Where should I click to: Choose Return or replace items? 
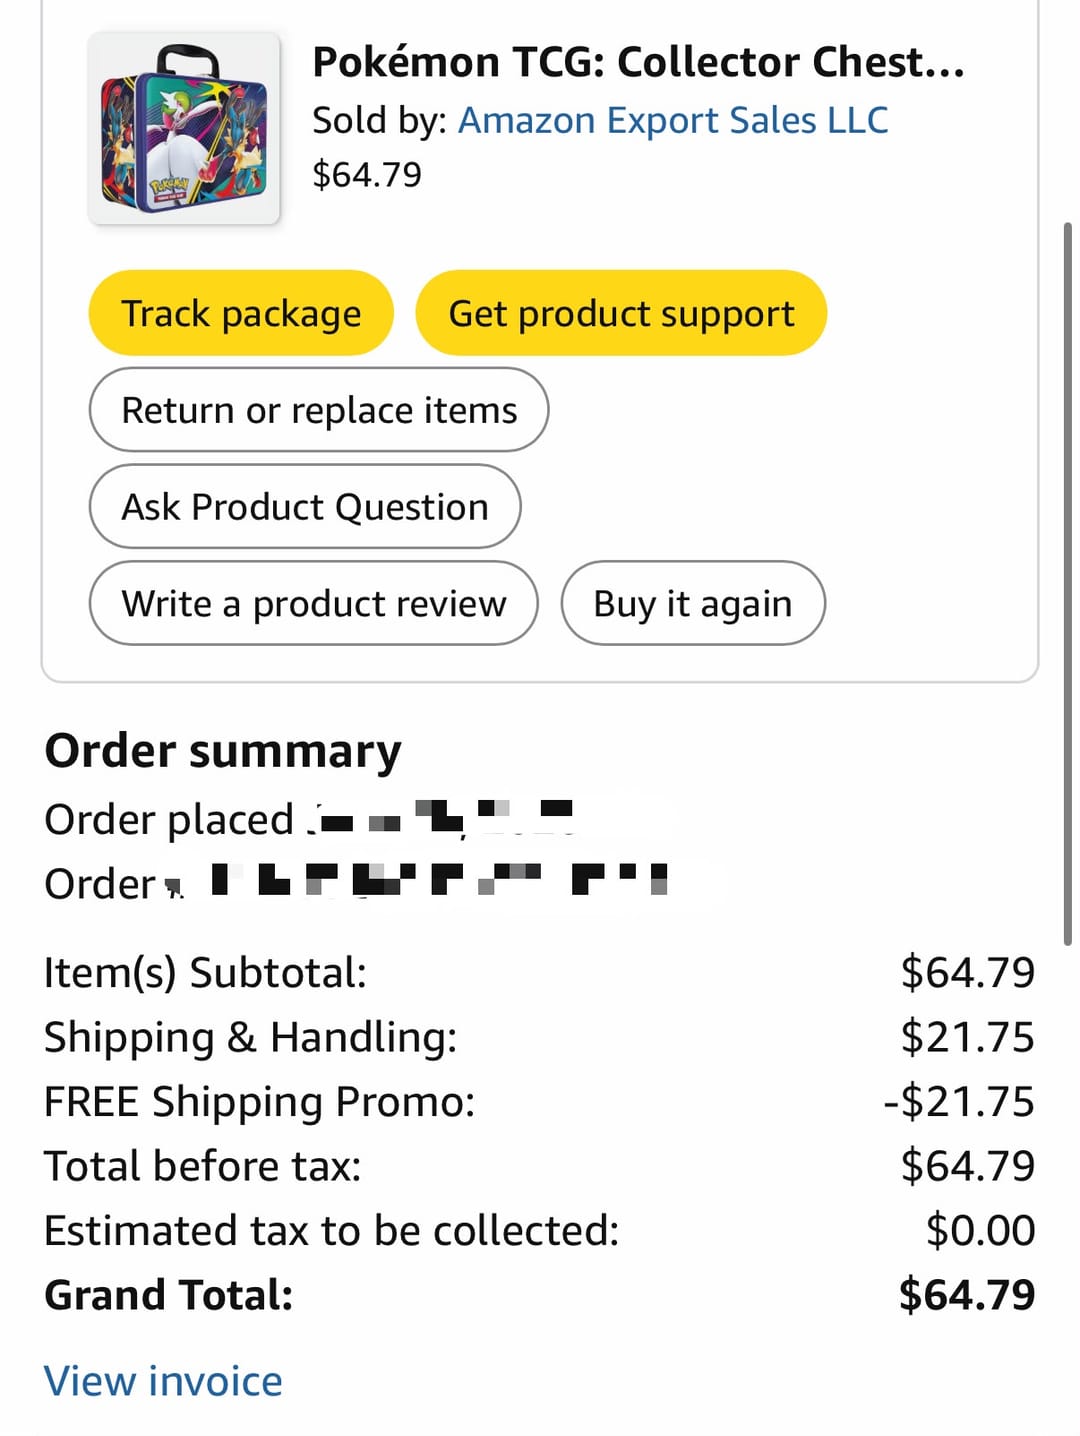[x=319, y=410]
